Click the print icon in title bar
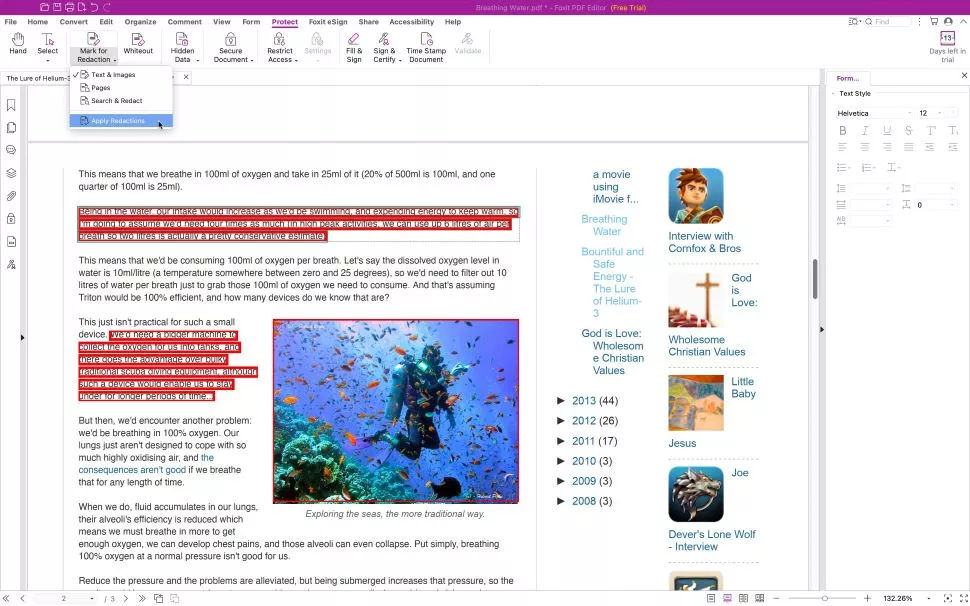Image resolution: width=970 pixels, height=606 pixels. tap(69, 7)
